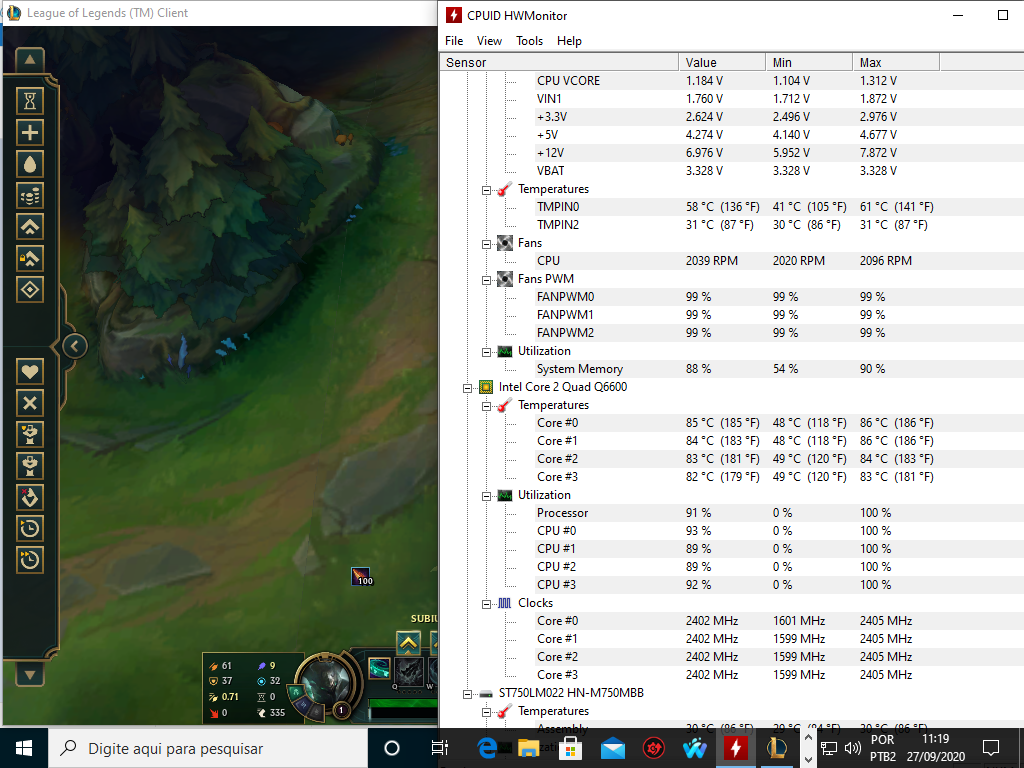Open Mail app from the taskbar

612,748
